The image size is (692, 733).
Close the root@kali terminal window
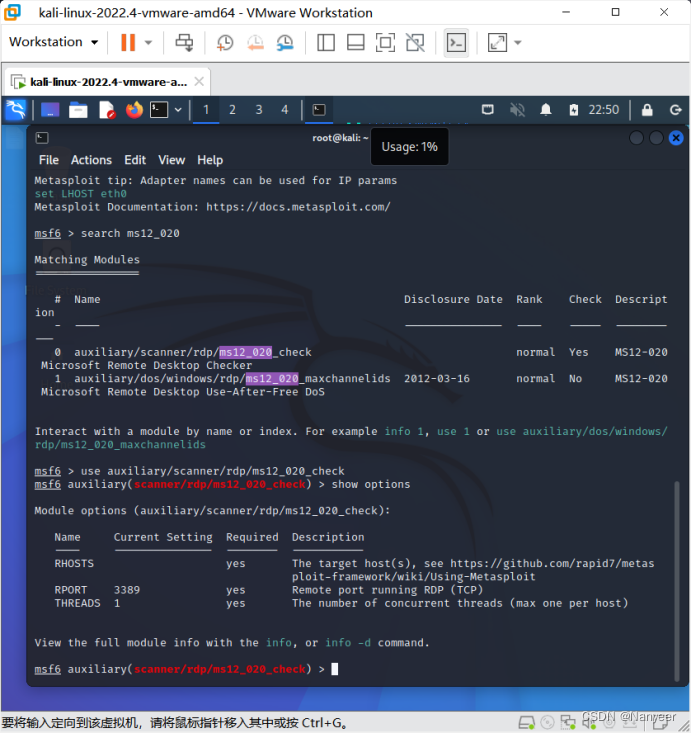point(676,138)
